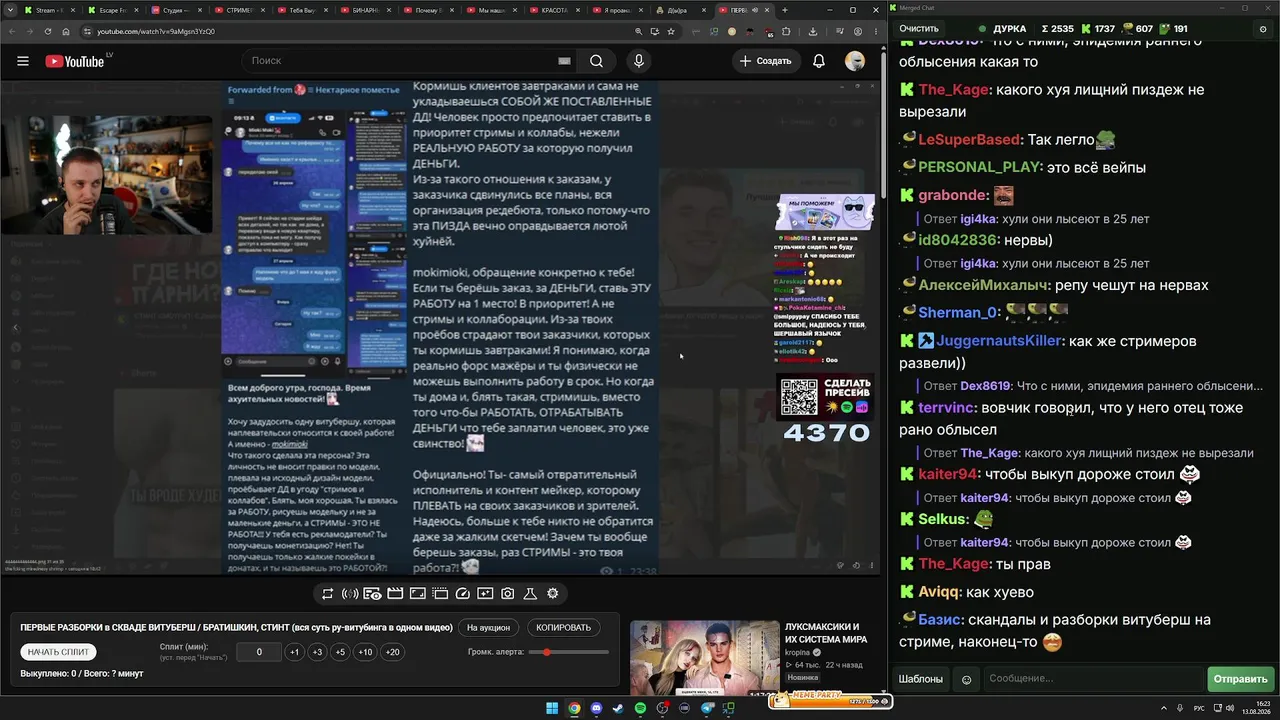Click 'Очистить' in Merged Chat
Image resolution: width=1280 pixels, height=720 pixels.
(x=919, y=29)
